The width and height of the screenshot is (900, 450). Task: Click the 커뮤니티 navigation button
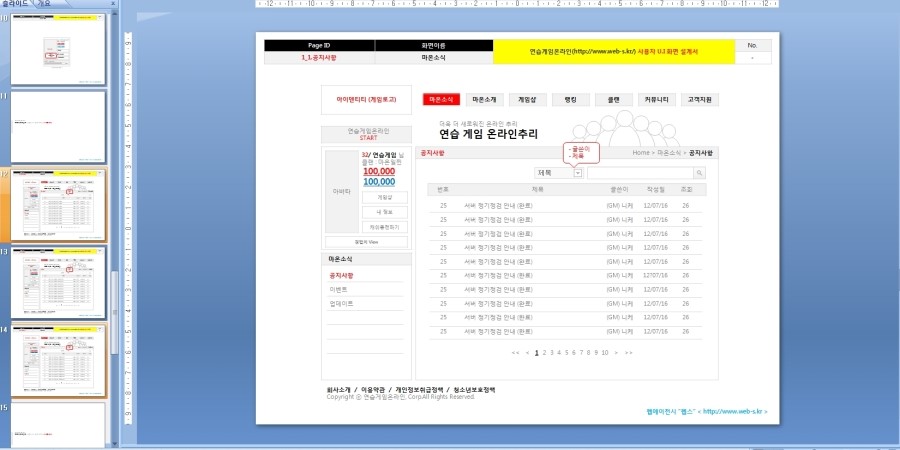(657, 100)
